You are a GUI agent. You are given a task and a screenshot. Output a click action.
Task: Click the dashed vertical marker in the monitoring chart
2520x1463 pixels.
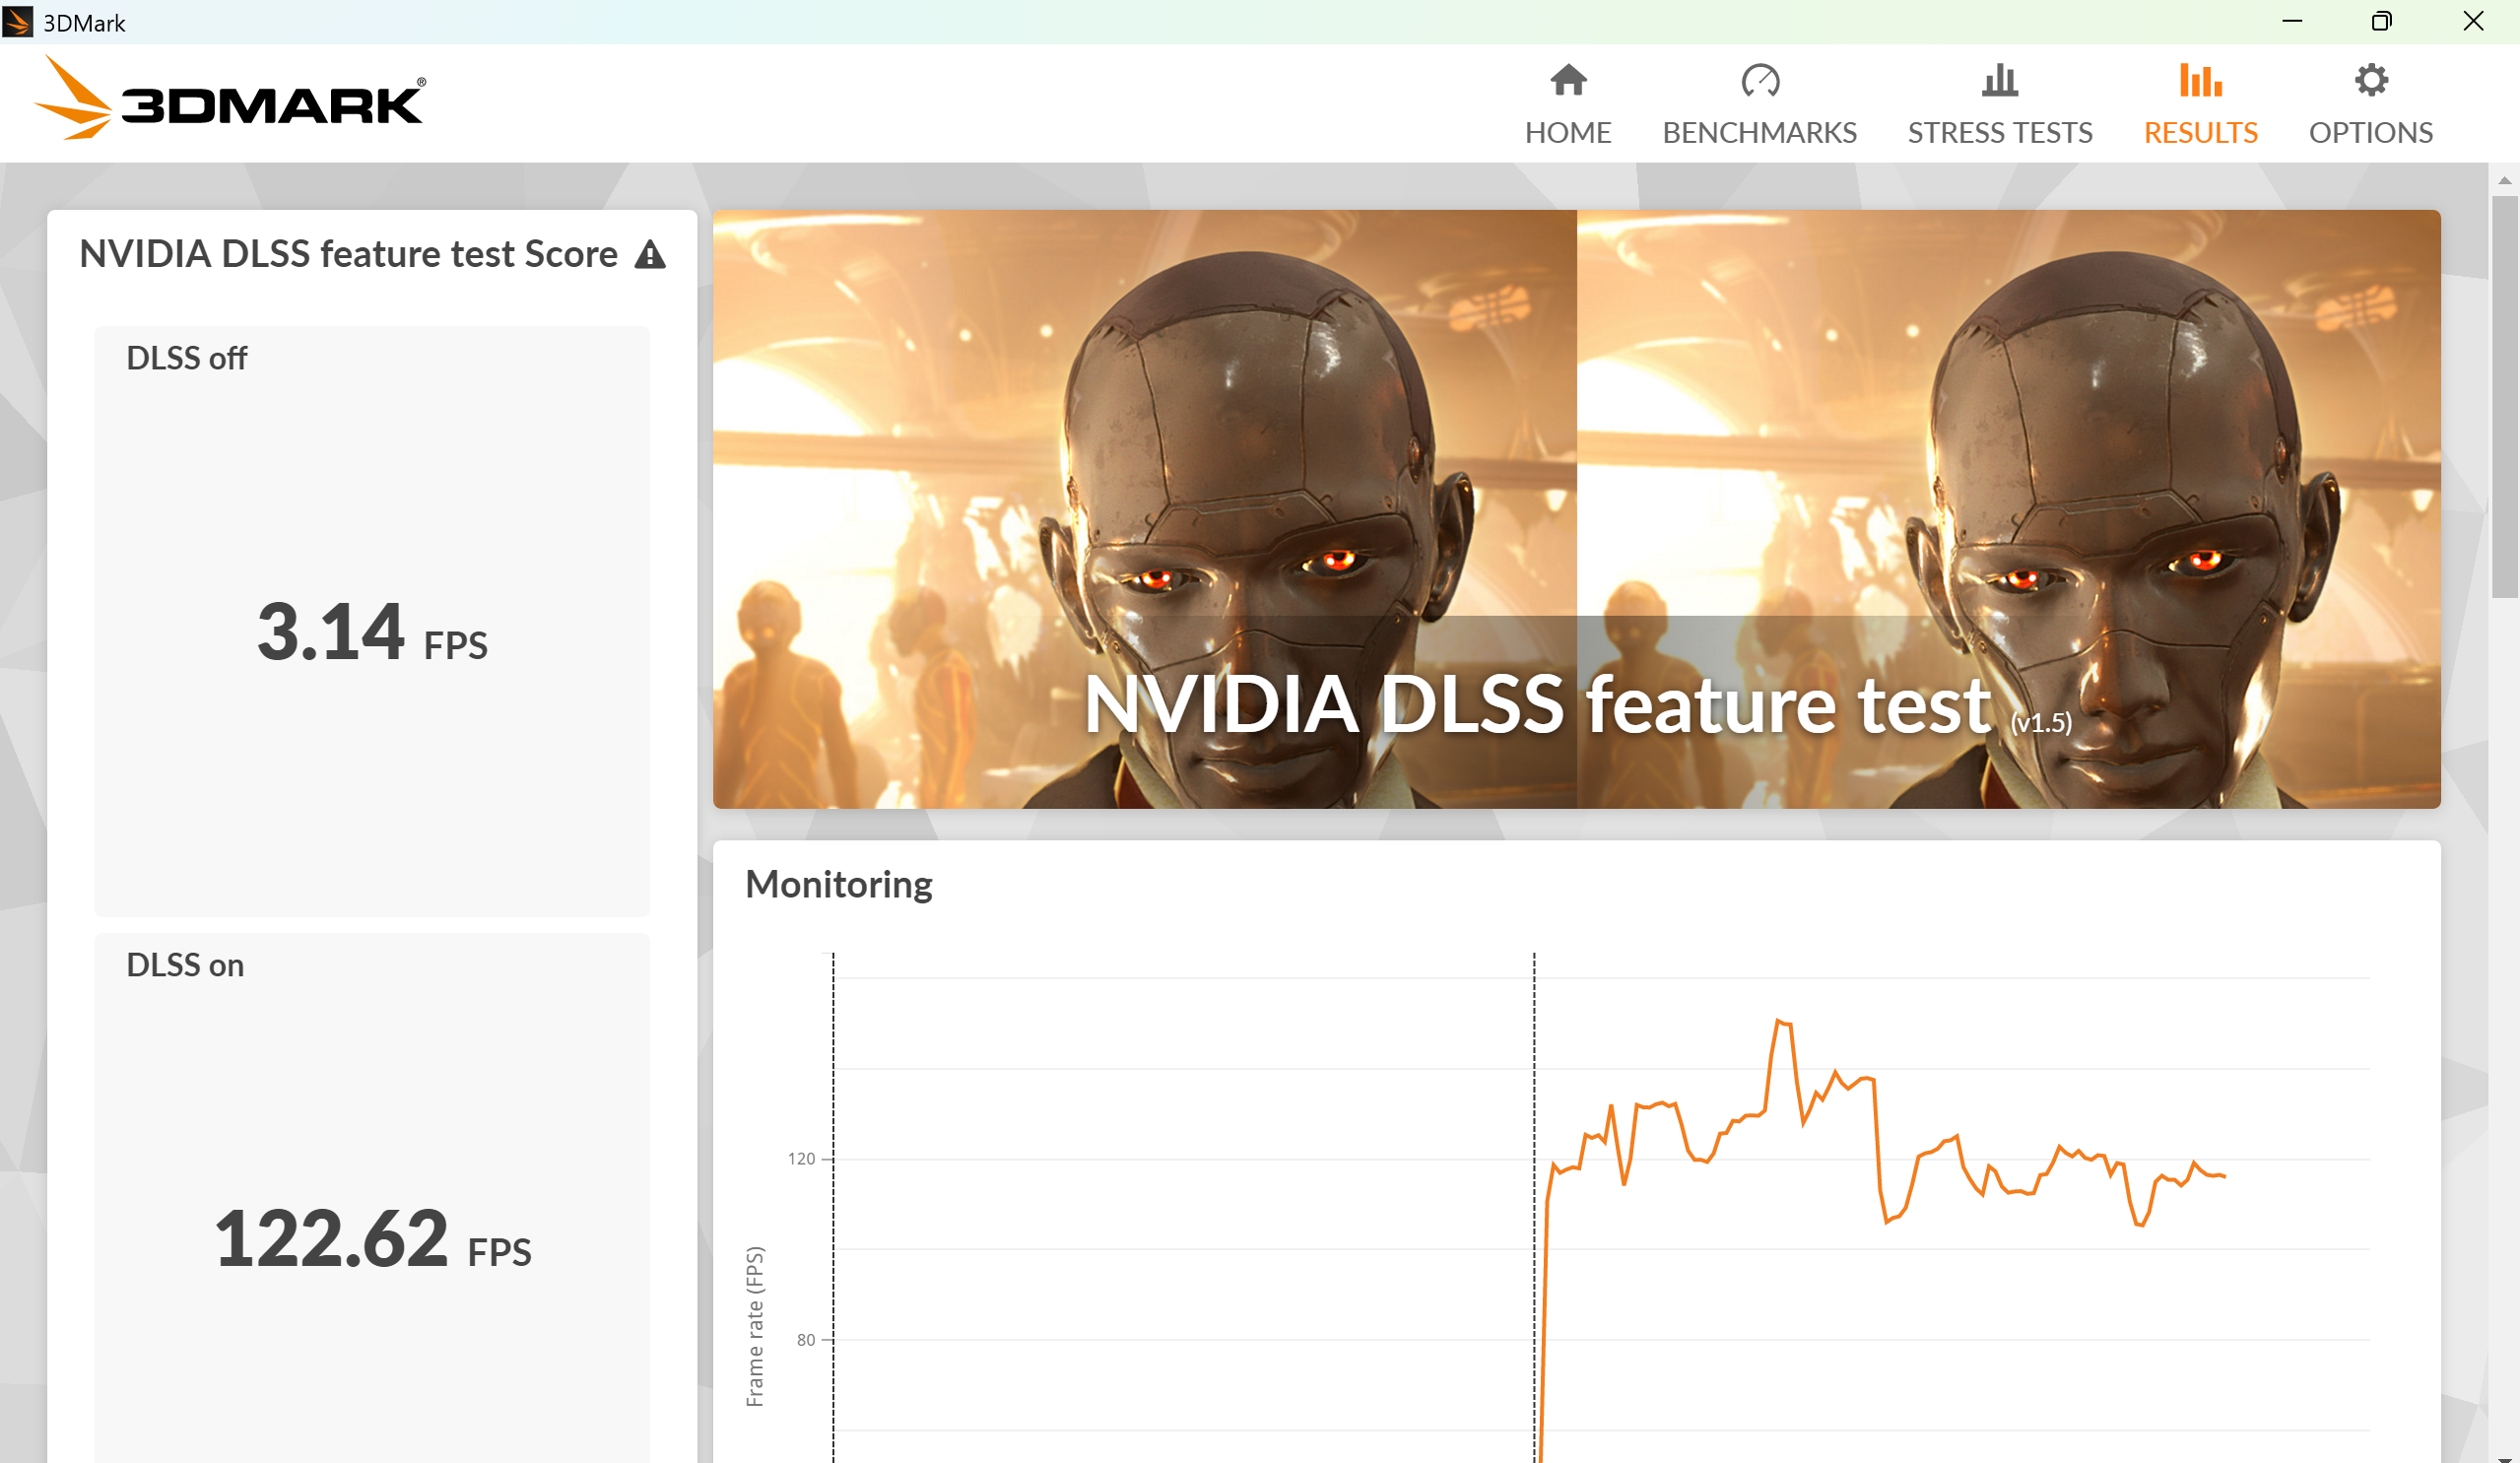click(1534, 1050)
